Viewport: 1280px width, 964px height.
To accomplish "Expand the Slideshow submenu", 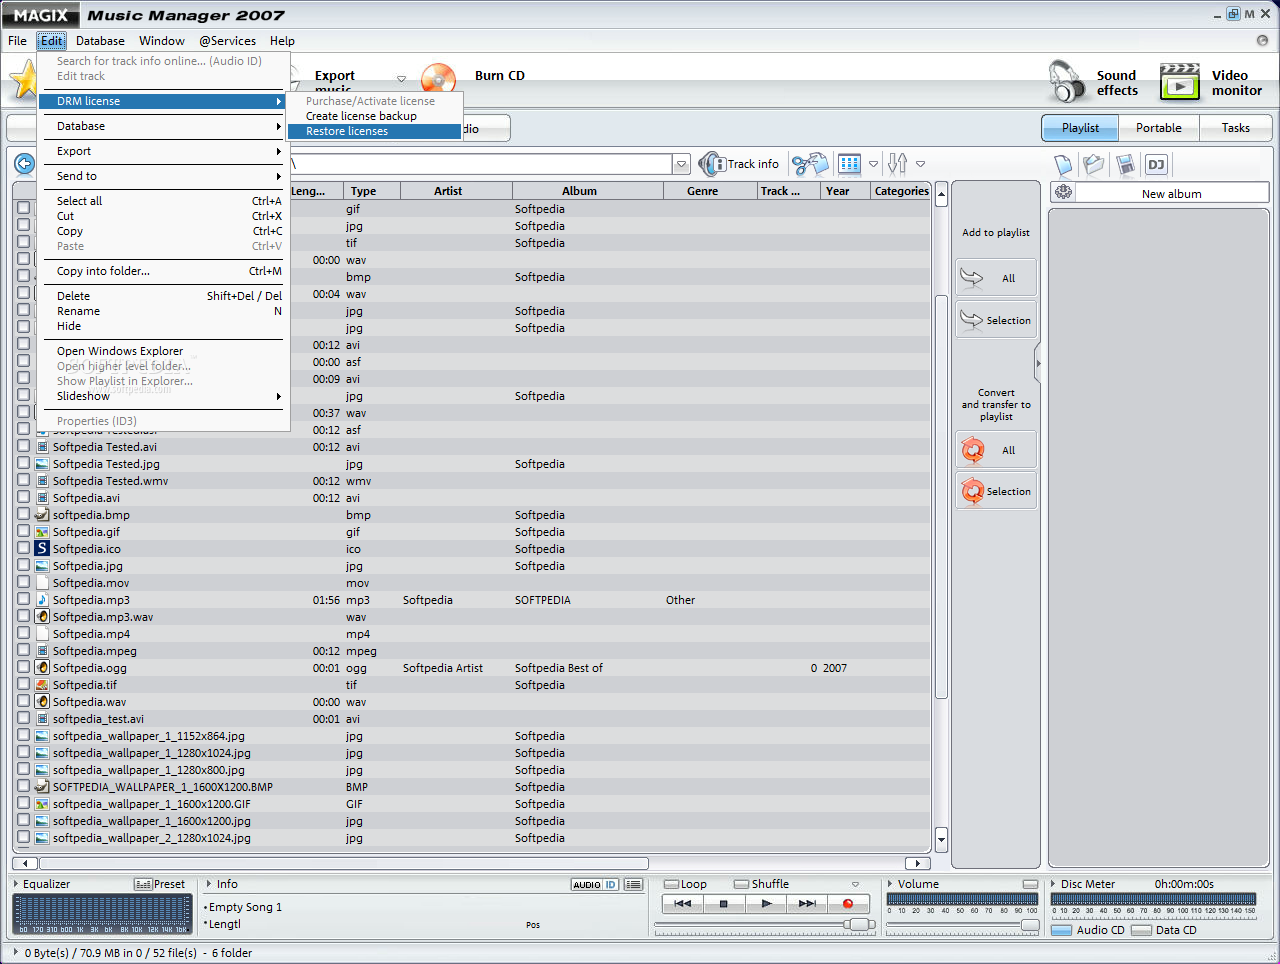I will pos(164,396).
